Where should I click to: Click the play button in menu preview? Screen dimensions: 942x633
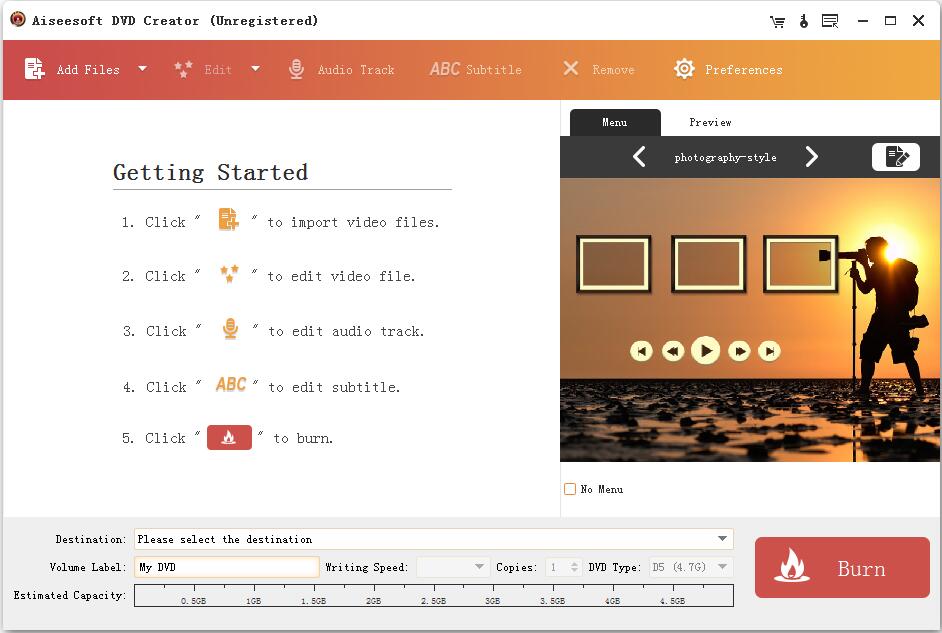(705, 350)
